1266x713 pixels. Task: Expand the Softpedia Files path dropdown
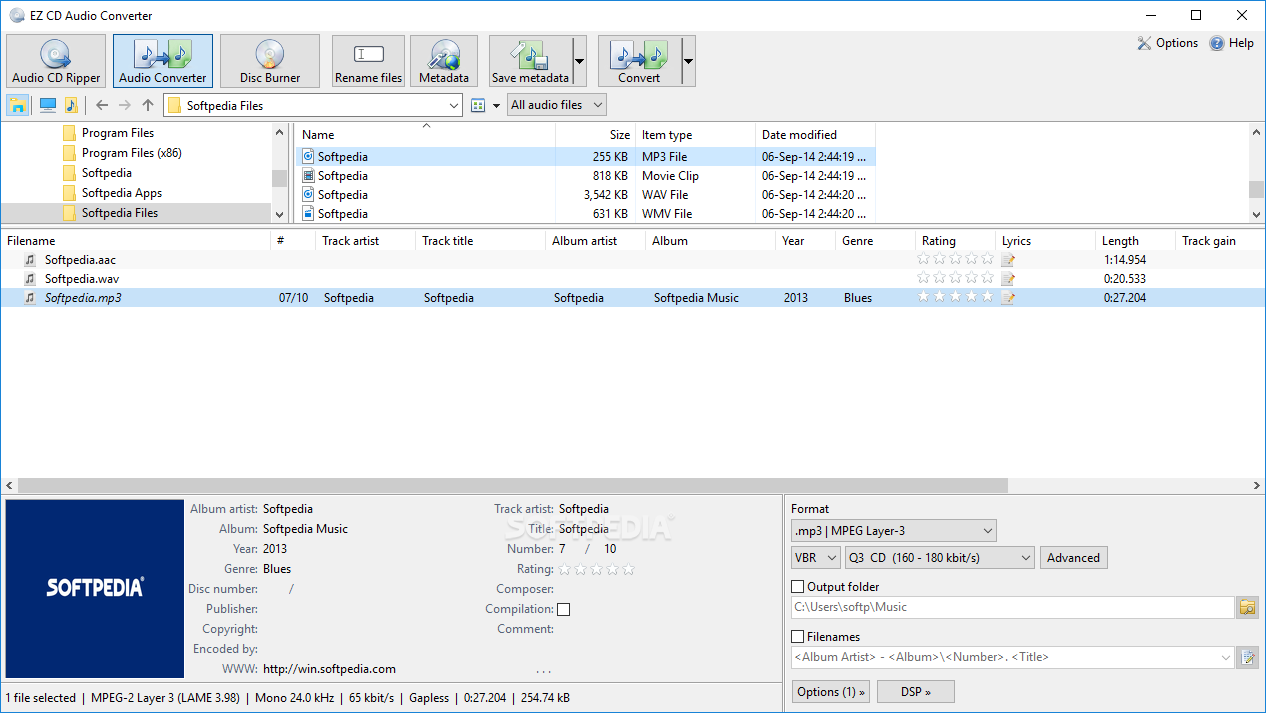(x=453, y=105)
